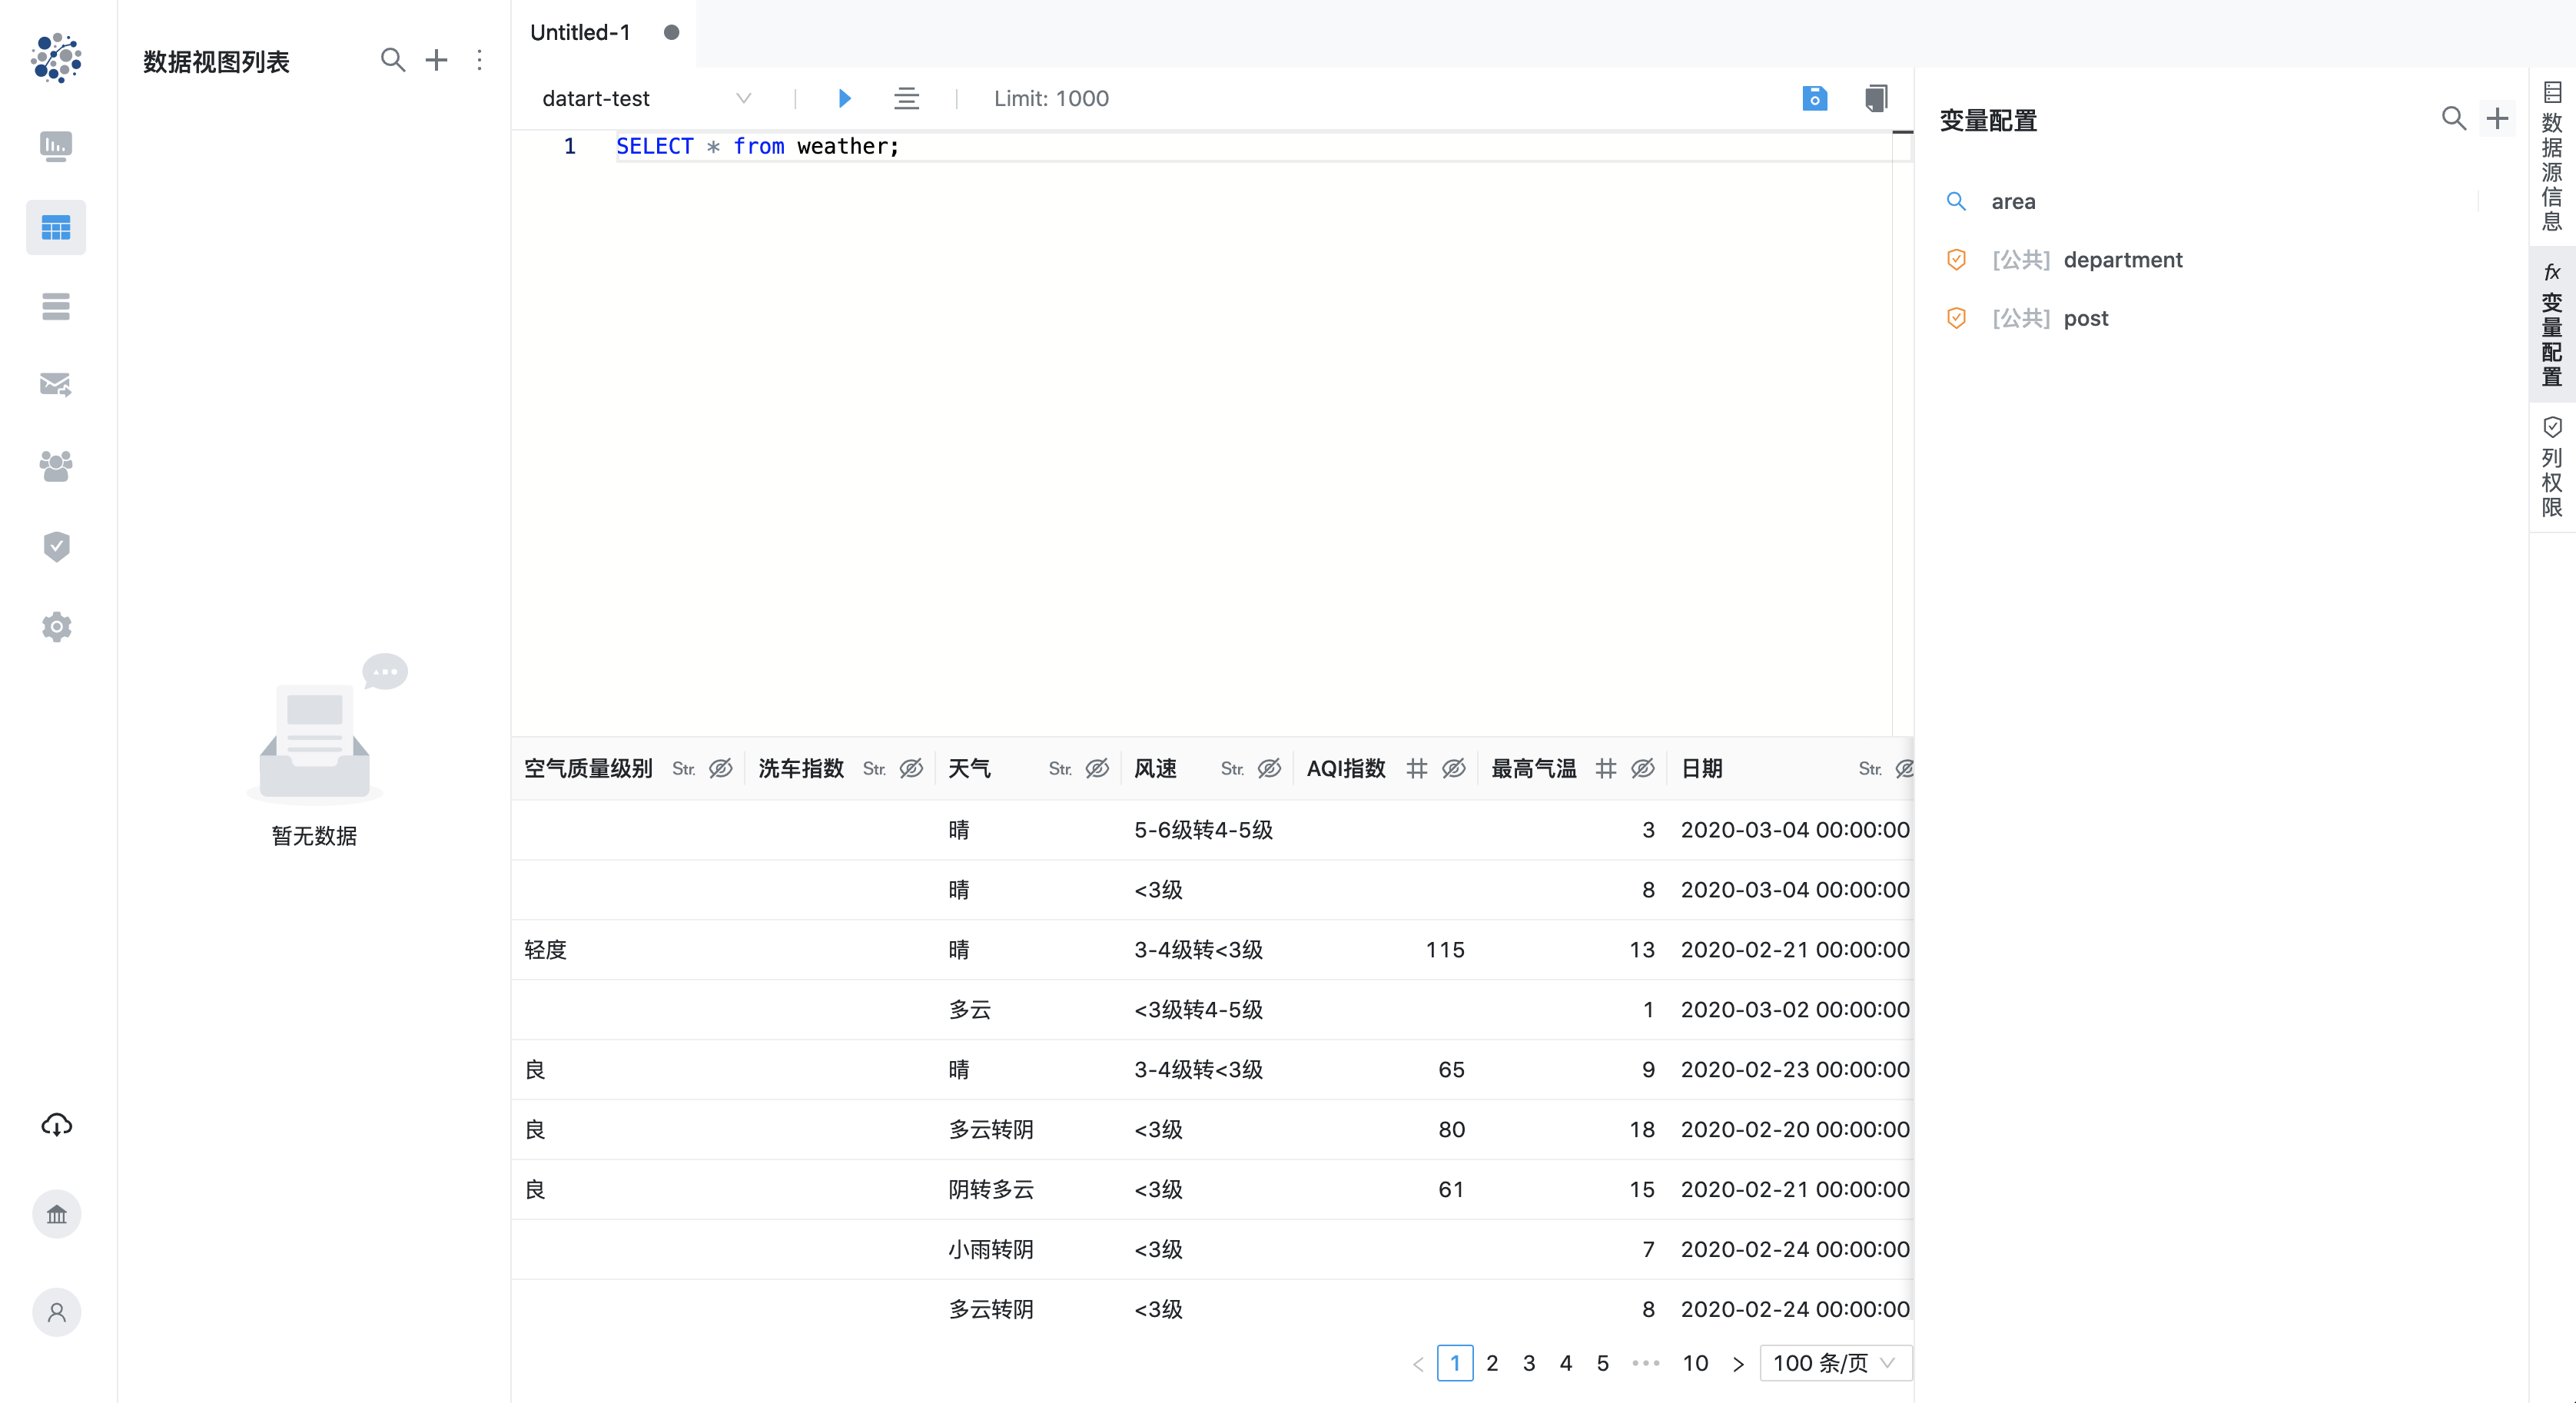
Task: Jump to page 10 of results
Action: click(x=1695, y=1363)
